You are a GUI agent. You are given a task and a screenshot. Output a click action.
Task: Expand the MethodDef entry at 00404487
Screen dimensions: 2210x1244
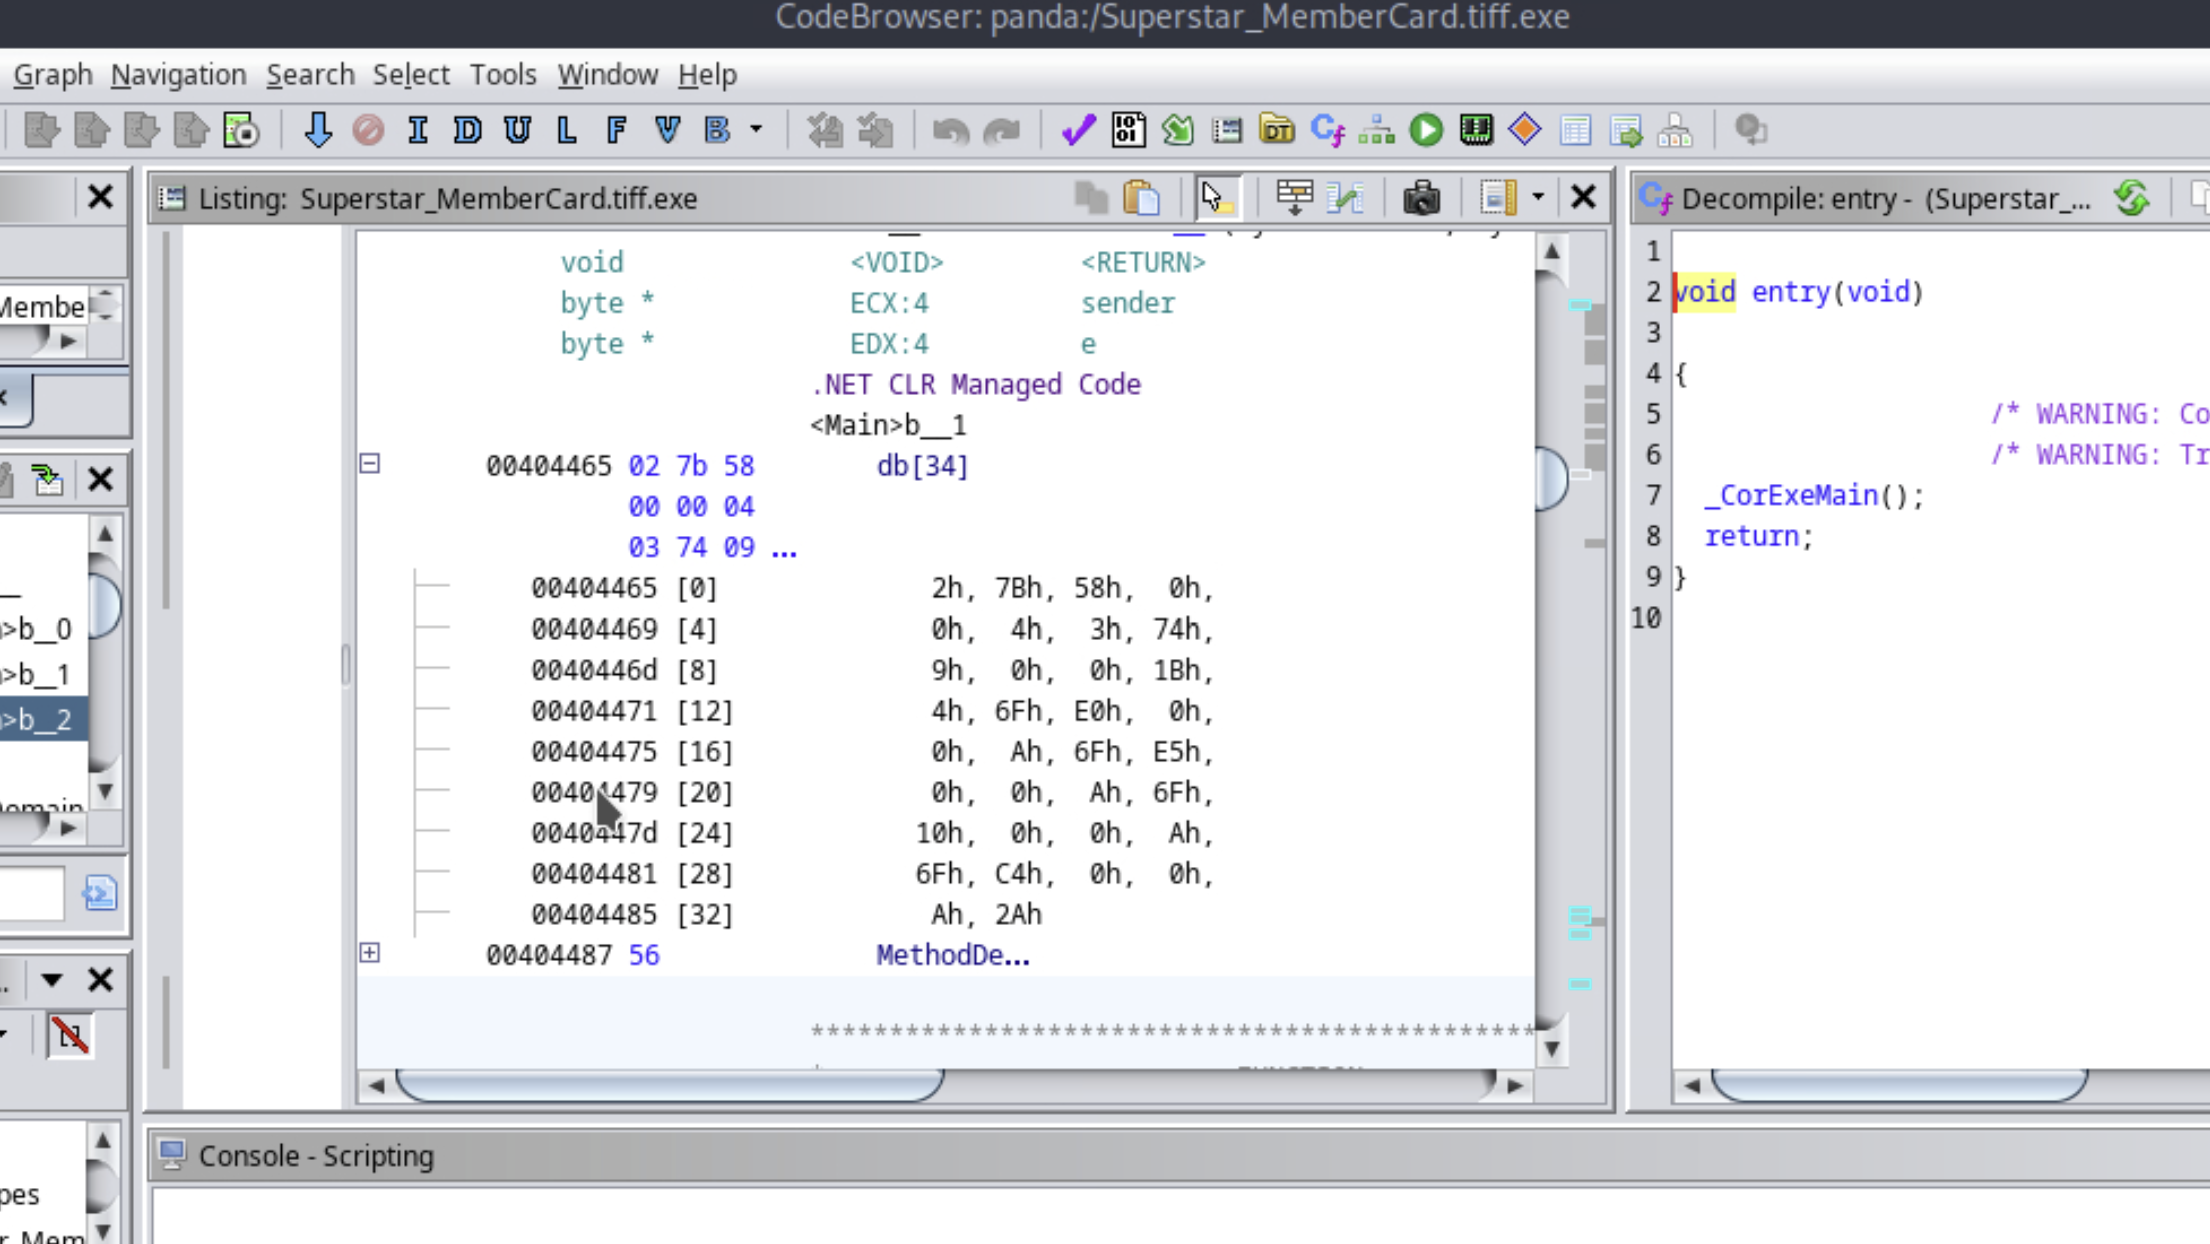coord(370,953)
